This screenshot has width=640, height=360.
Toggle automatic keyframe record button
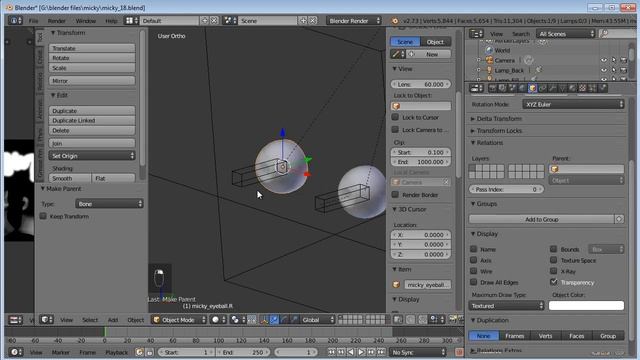pyautogui.click(x=459, y=352)
